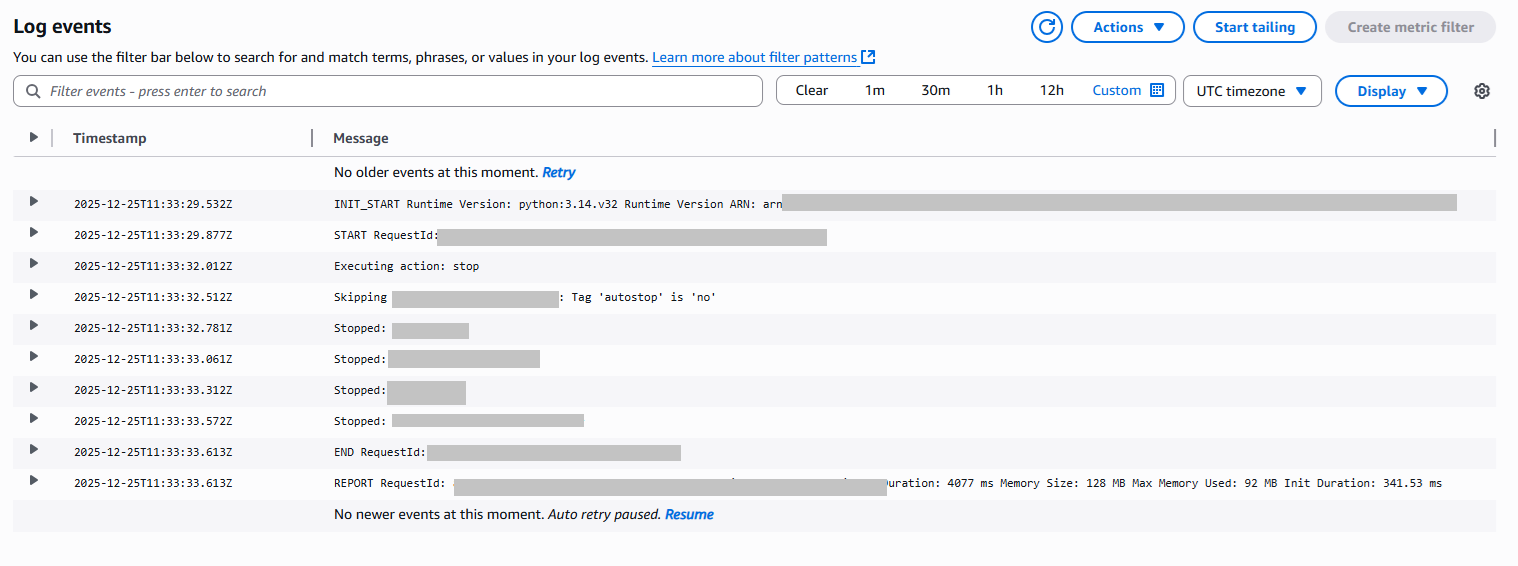Refresh the log events list

point(1047,27)
